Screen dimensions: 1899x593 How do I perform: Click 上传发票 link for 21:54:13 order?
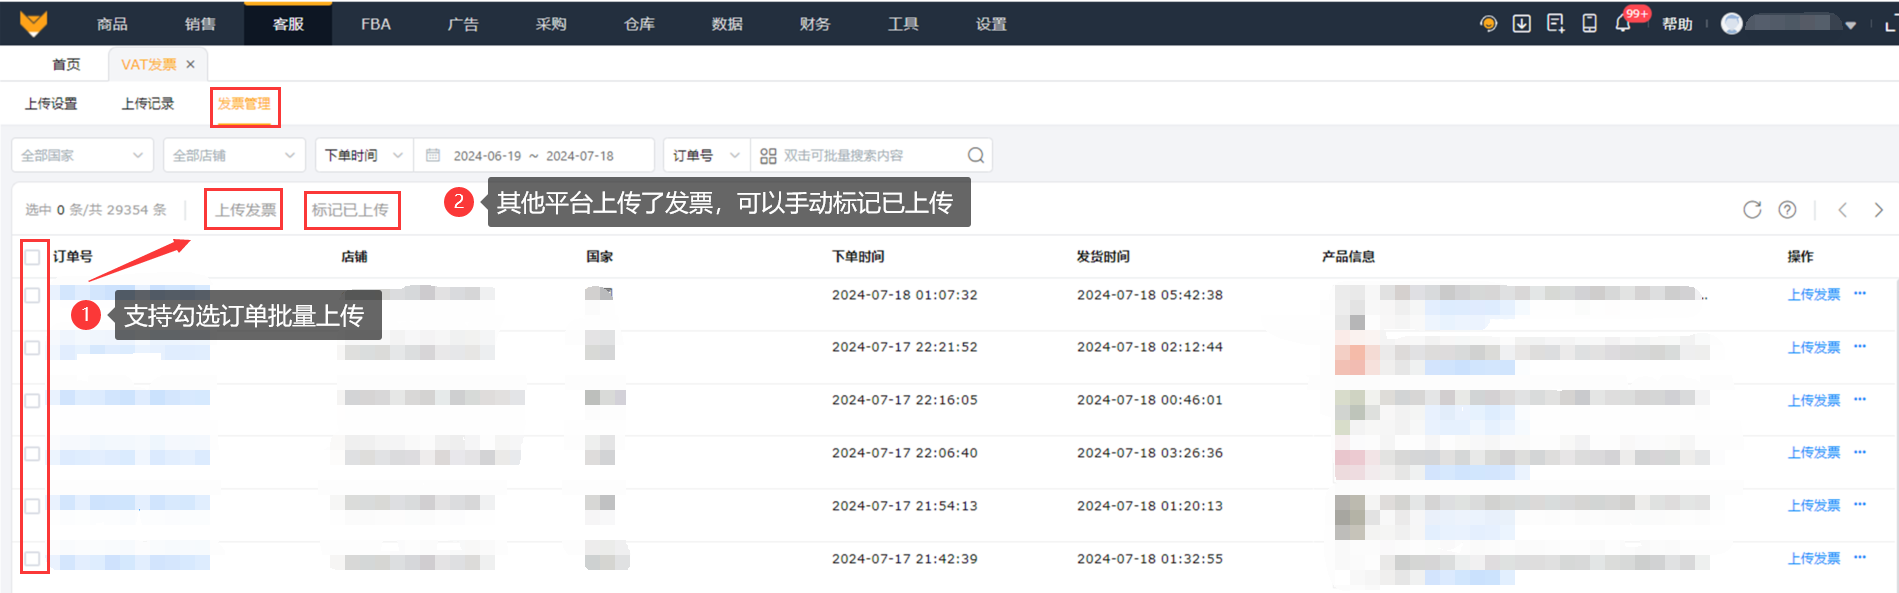(1814, 505)
